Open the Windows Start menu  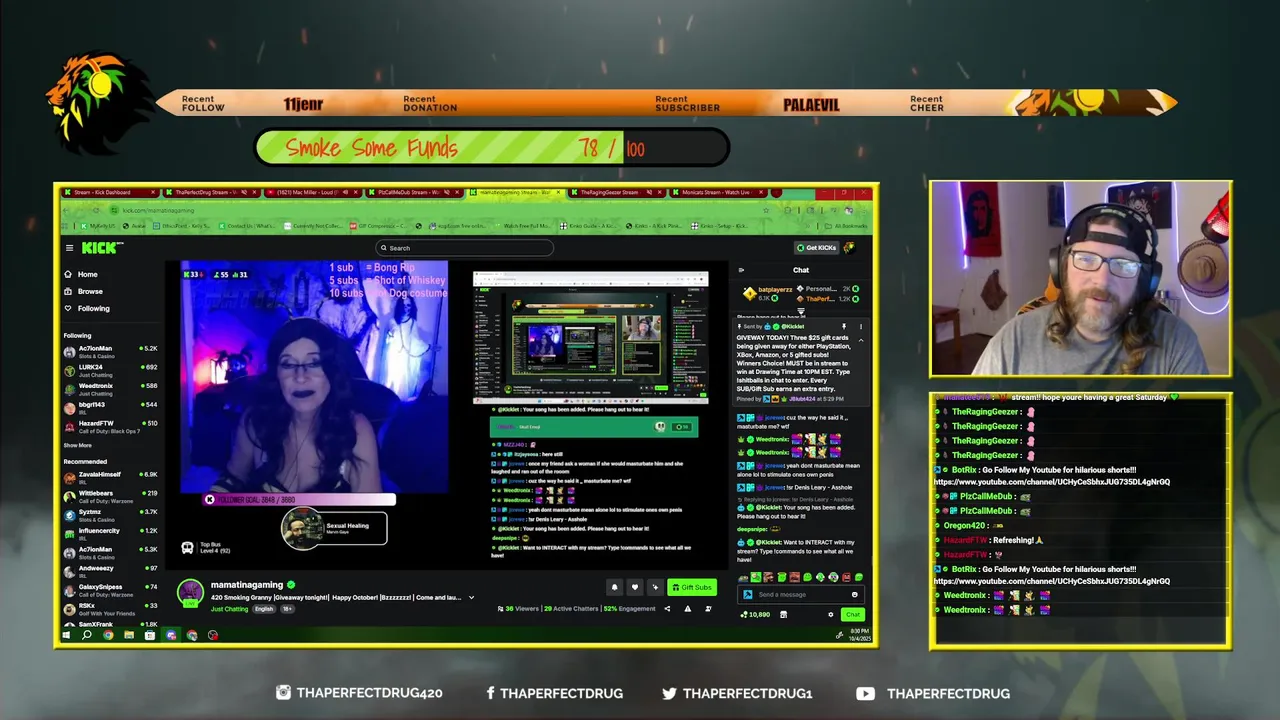tap(66, 634)
